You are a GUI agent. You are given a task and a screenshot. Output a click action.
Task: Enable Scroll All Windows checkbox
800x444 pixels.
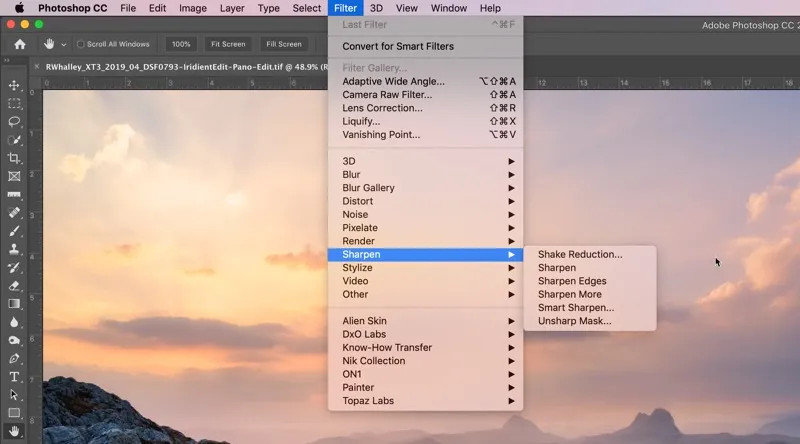[81, 44]
